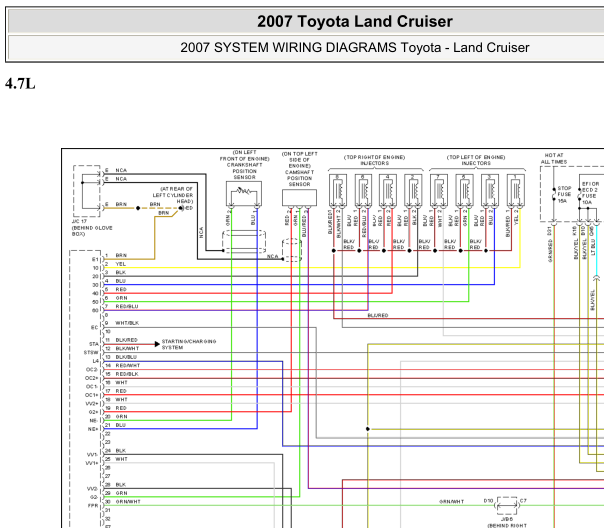This screenshot has height=528, width=604.
Task: Click pin '4 BLU' wire label
Action: click(x=116, y=281)
